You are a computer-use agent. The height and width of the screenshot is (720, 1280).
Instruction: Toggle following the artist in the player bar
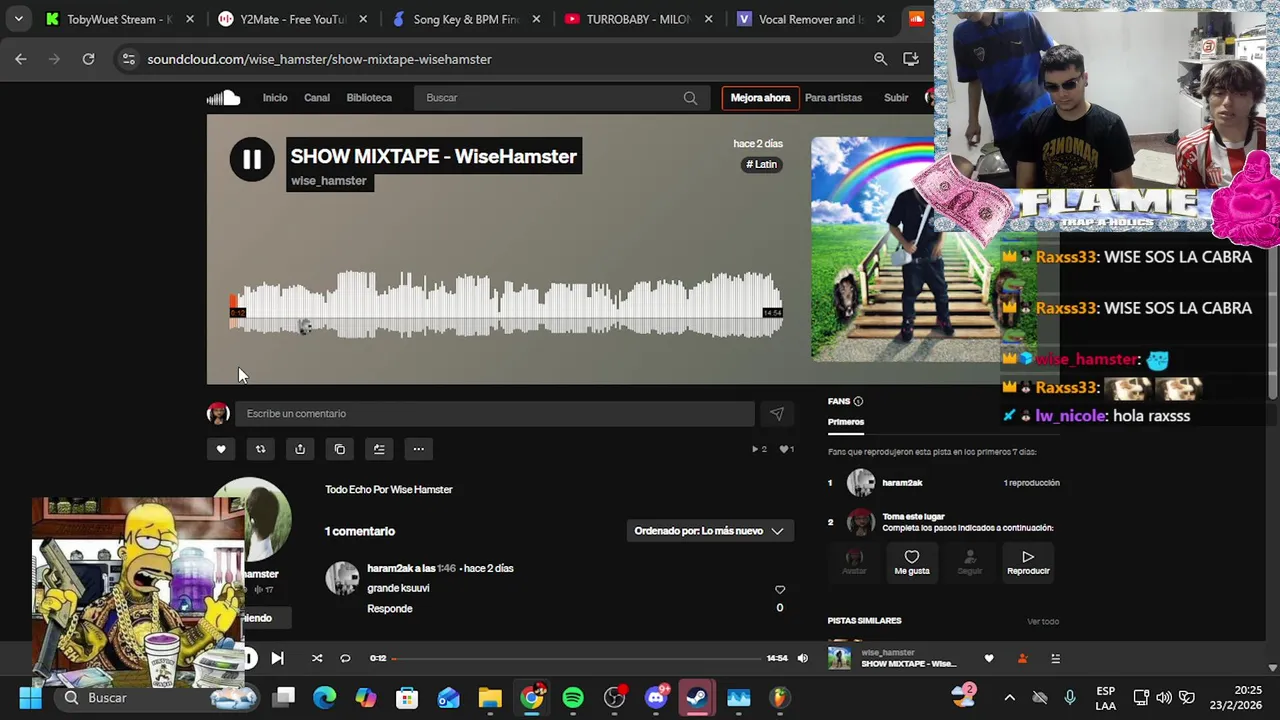coord(1022,658)
